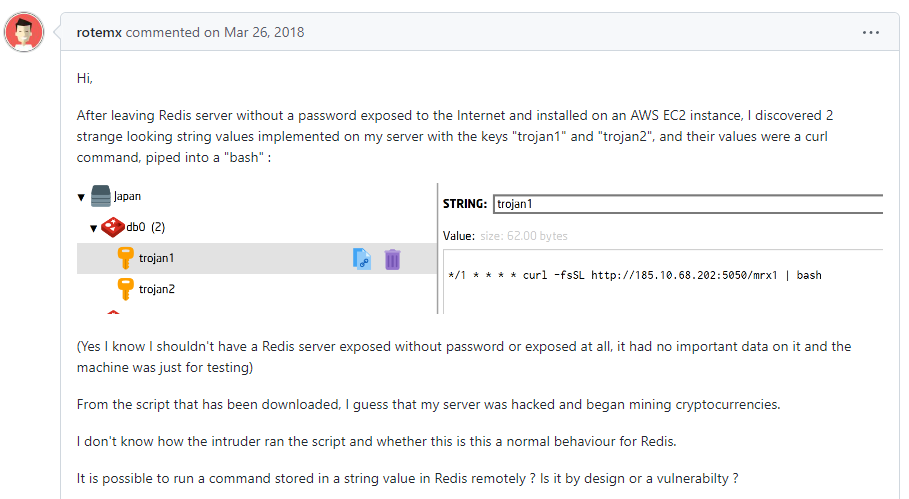This screenshot has width=909, height=499.
Task: Click the rotemx profile avatar
Action: tap(23, 33)
